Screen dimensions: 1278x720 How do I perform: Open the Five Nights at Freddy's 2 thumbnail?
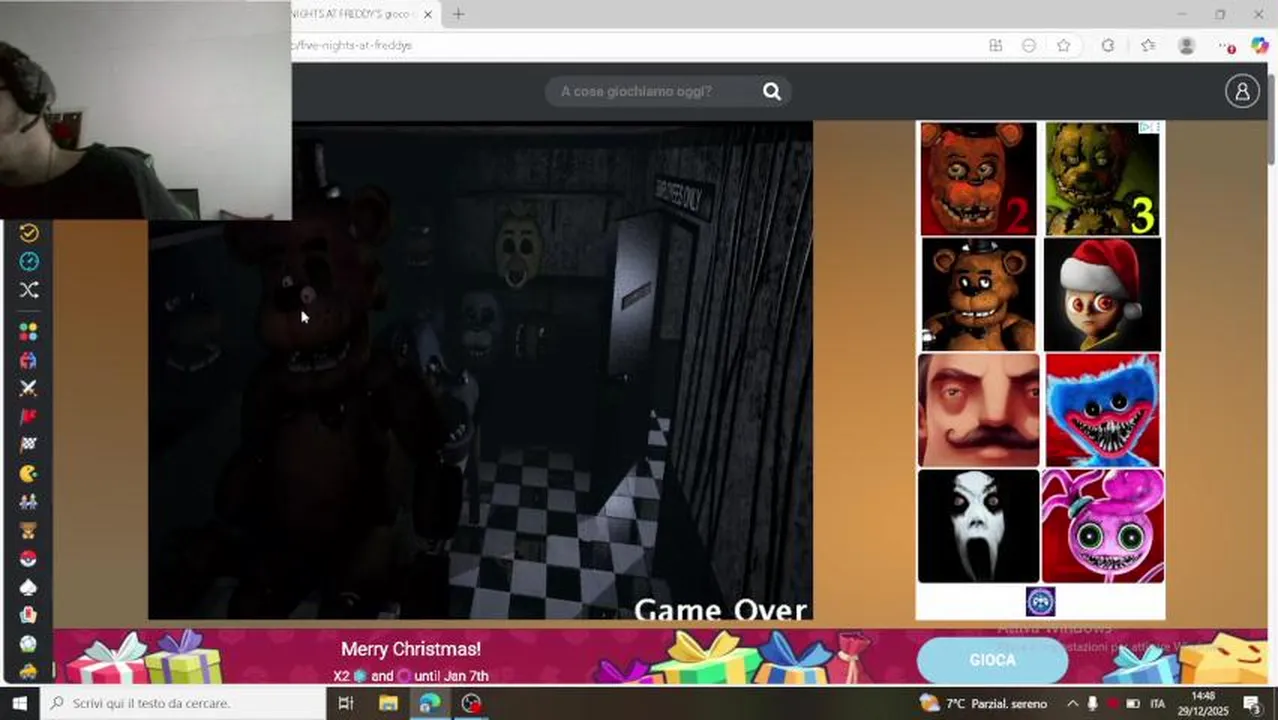(979, 179)
